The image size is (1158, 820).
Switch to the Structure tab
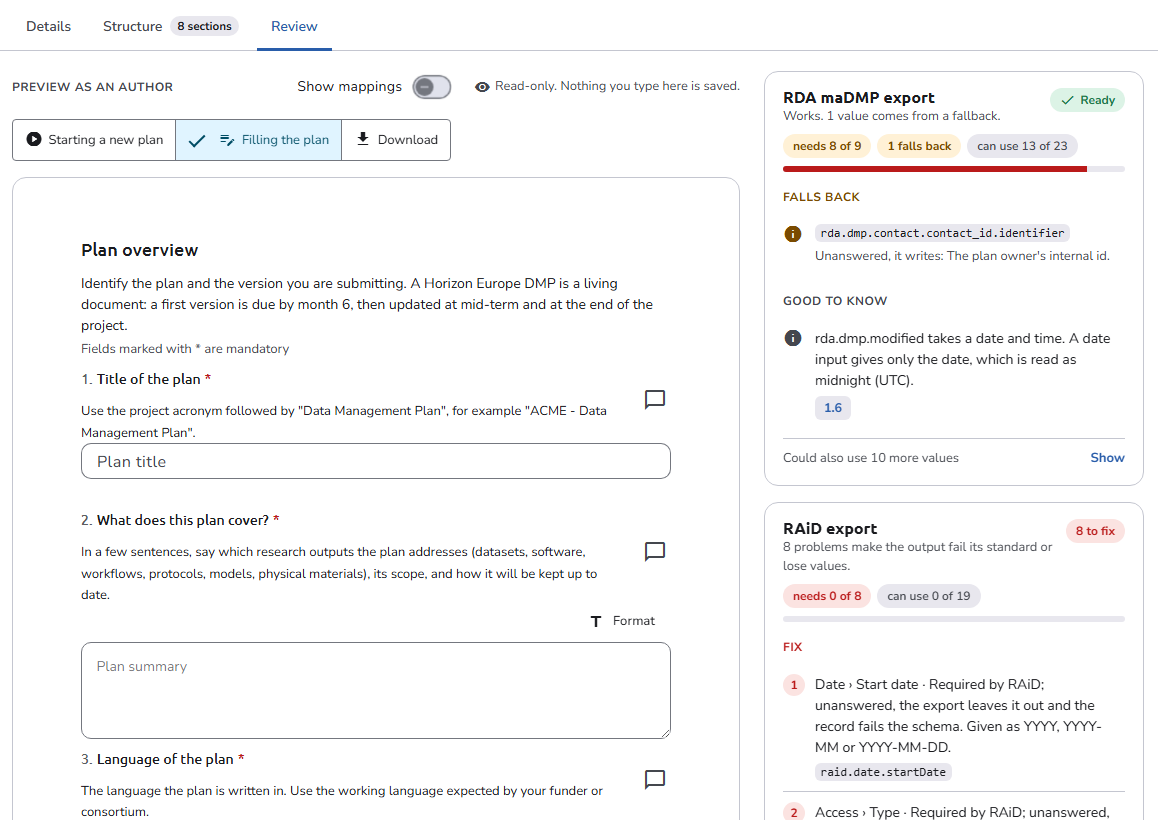132,26
